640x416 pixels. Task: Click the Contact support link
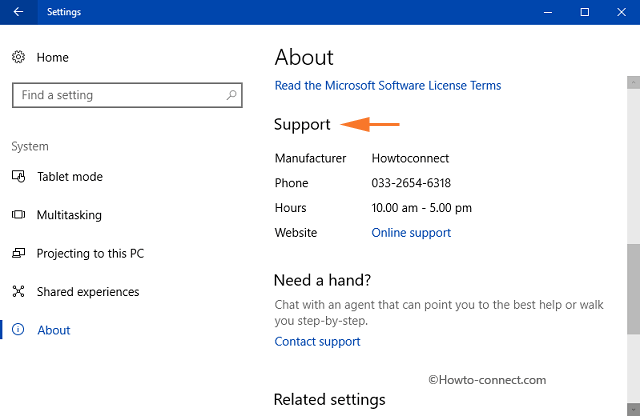click(317, 341)
